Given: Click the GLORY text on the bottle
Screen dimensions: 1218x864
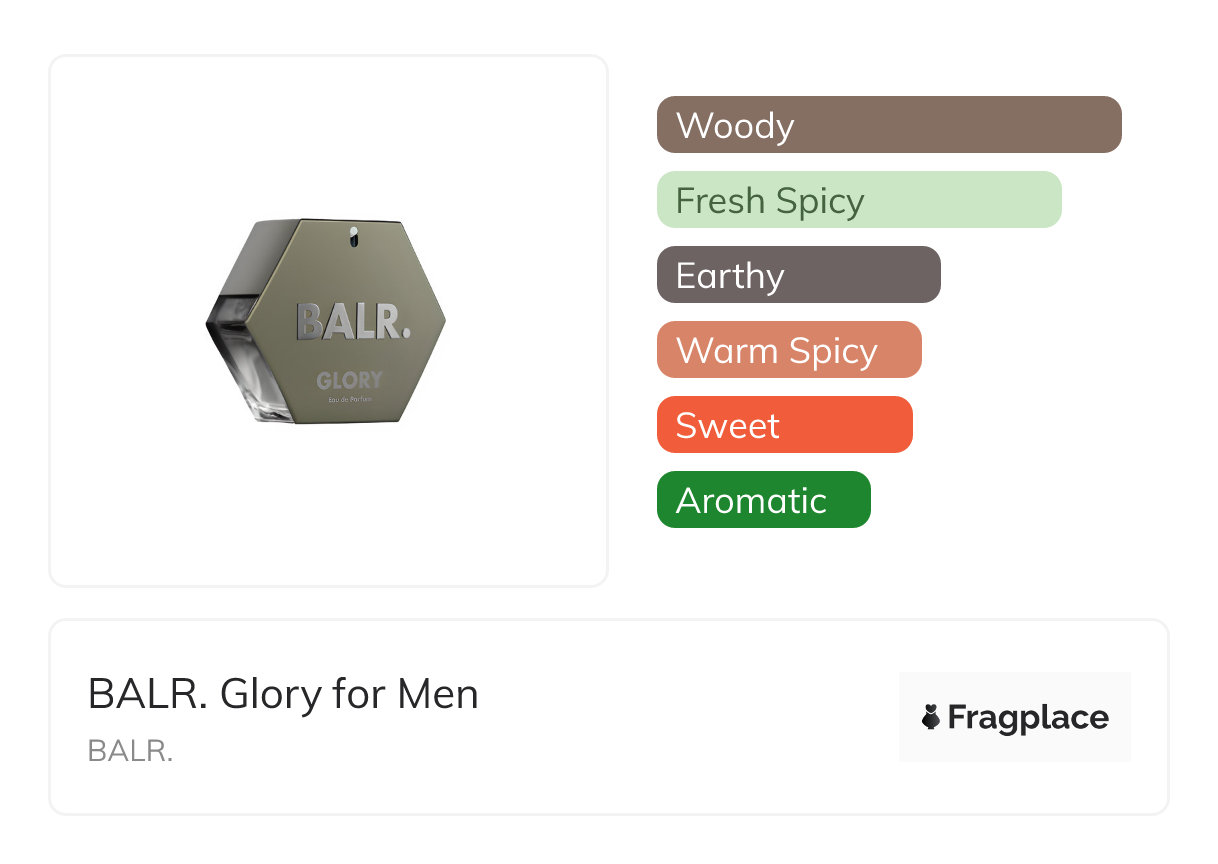Looking at the screenshot, I should [x=349, y=380].
